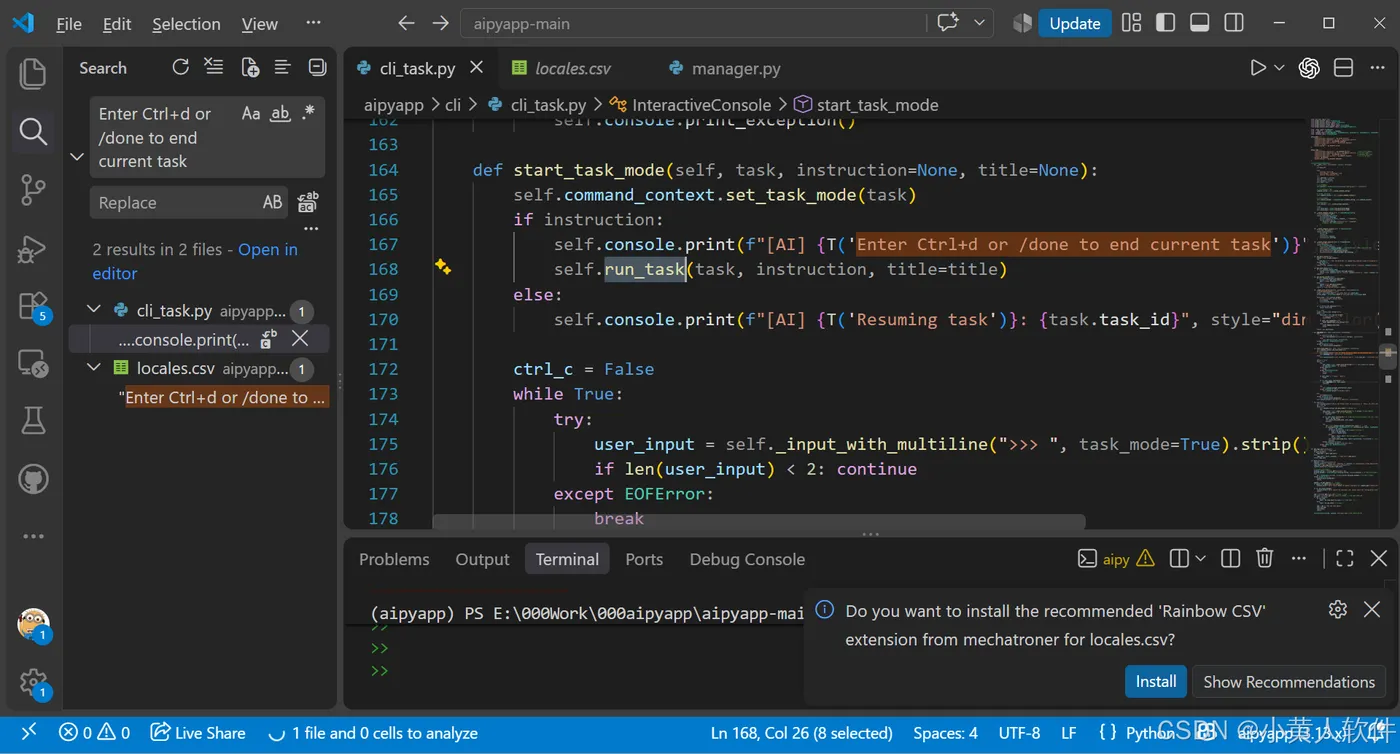Kill the terminal with trash icon
Screen dimensions: 1400x754
click(x=1265, y=559)
